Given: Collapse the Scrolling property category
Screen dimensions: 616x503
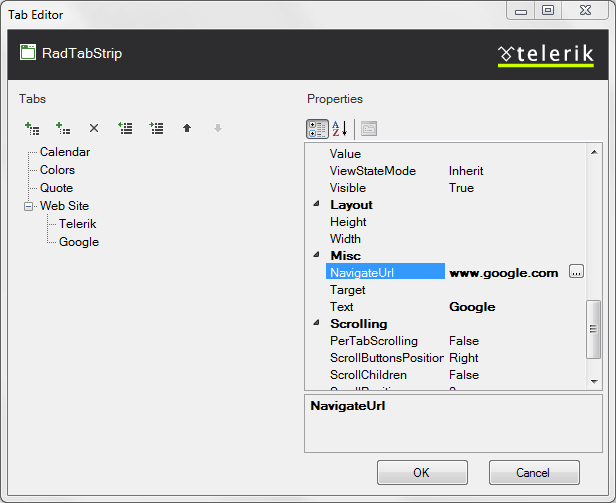Looking at the screenshot, I should [316, 324].
